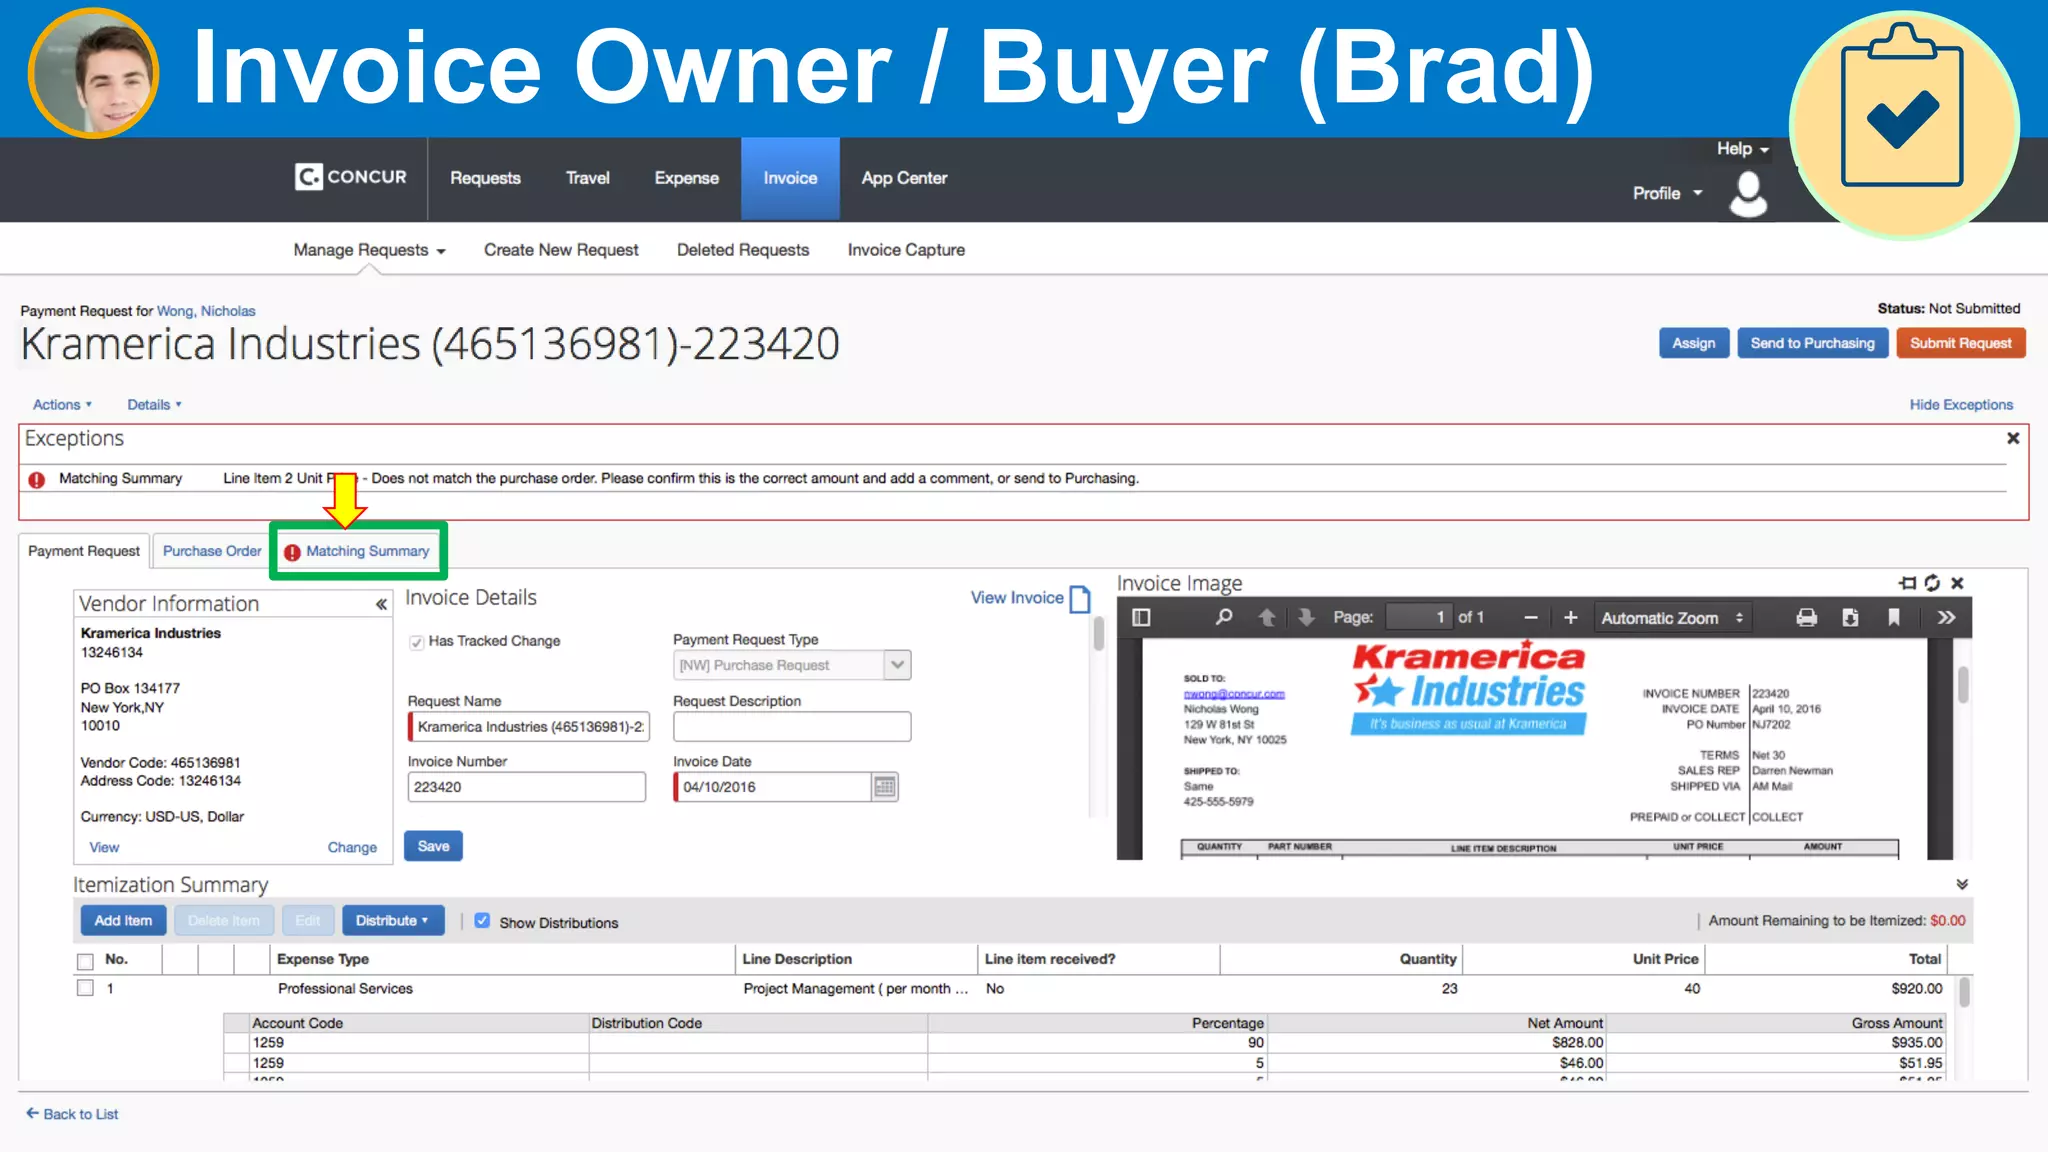Open the Invoice Date calendar picker
Image resolution: width=2048 pixels, height=1152 pixels.
click(885, 787)
